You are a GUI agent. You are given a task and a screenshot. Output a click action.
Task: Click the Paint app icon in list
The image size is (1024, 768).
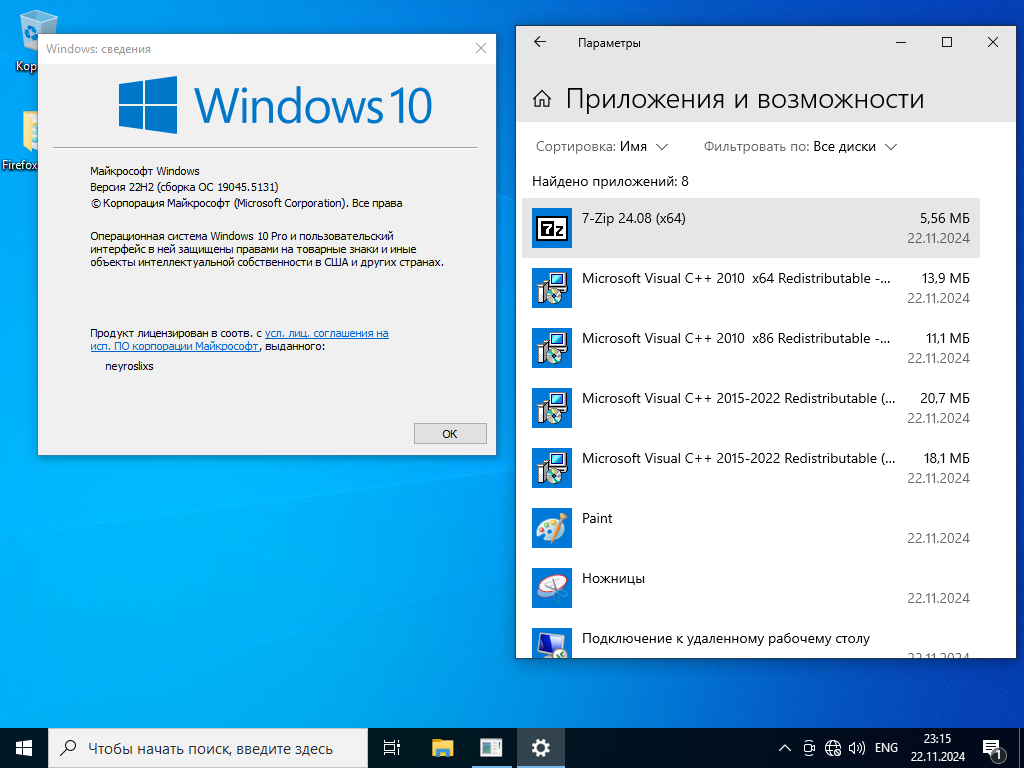(551, 528)
